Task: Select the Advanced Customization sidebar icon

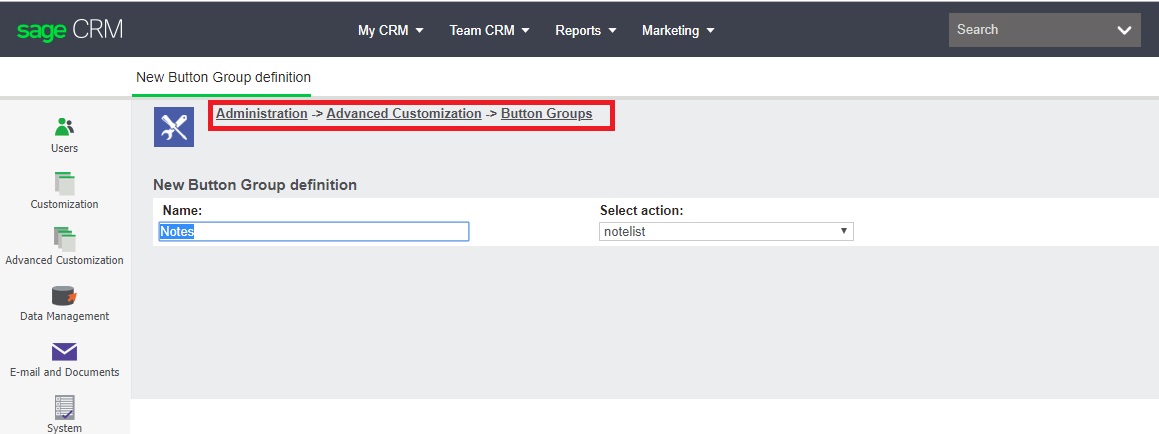Action: (64, 239)
